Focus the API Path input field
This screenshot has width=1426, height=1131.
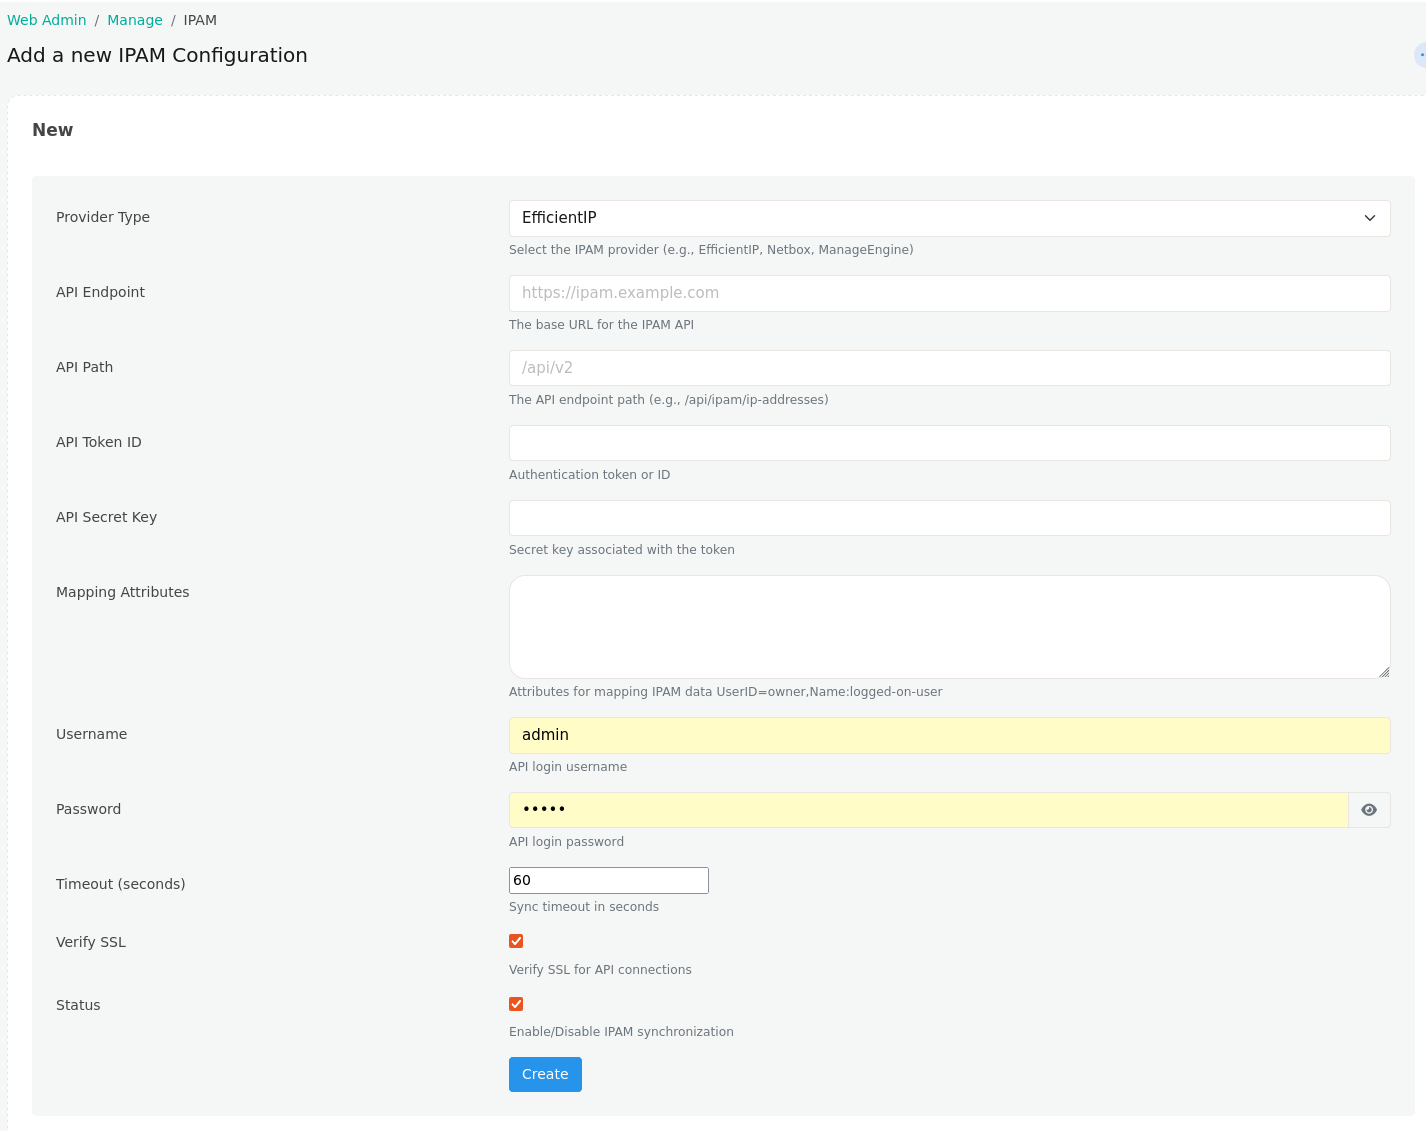(949, 368)
